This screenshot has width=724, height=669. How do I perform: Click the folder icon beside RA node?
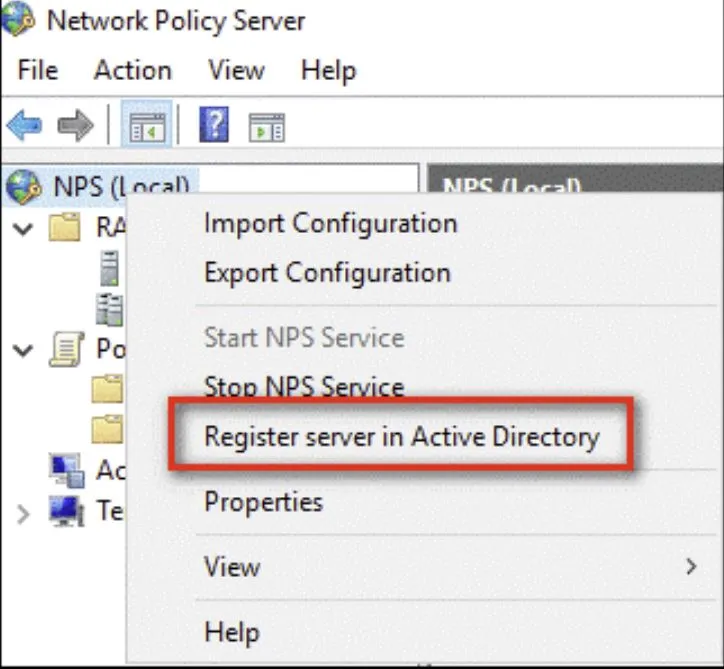(65, 227)
